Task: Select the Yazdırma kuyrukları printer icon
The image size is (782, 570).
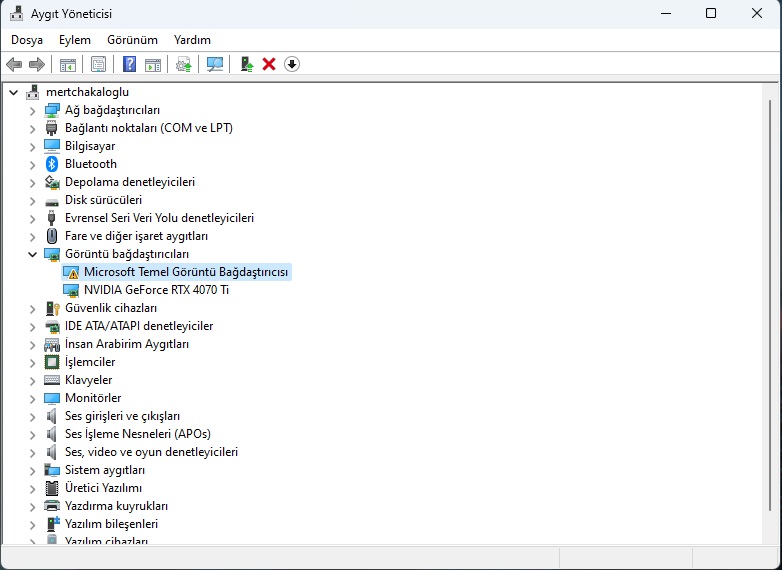Action: pos(52,506)
